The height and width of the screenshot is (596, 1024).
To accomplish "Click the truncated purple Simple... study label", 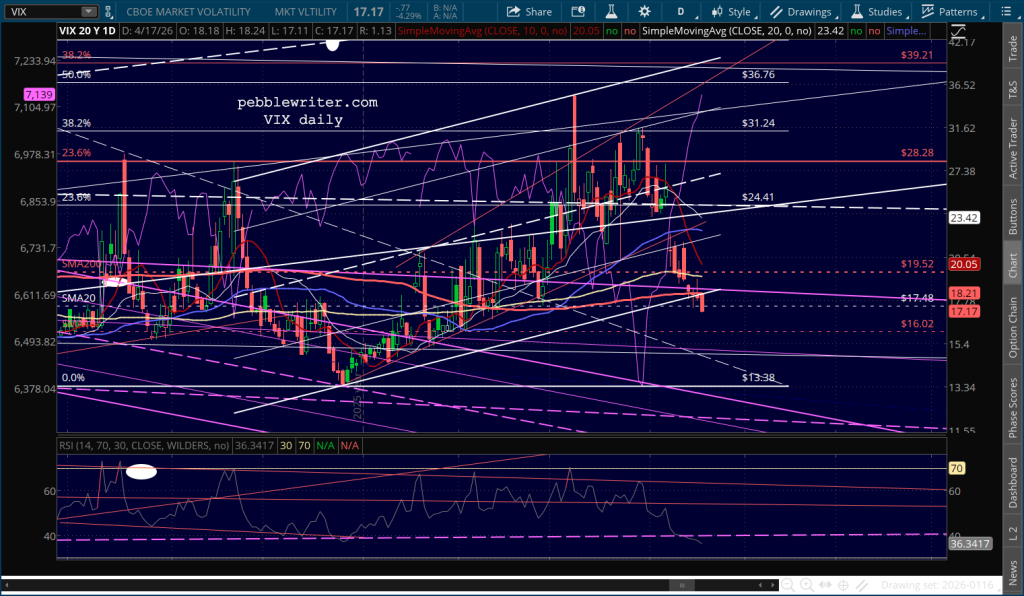I will click(906, 31).
